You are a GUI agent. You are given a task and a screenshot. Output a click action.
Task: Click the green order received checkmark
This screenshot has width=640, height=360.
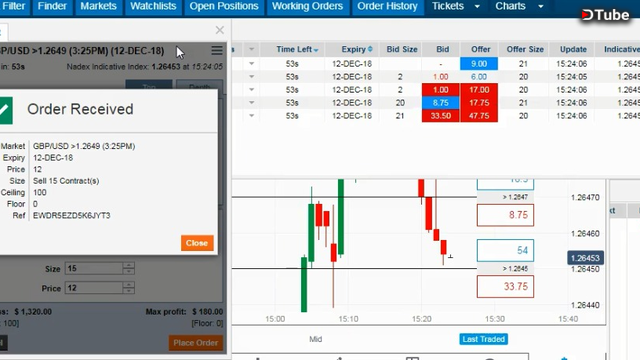pos(6,110)
